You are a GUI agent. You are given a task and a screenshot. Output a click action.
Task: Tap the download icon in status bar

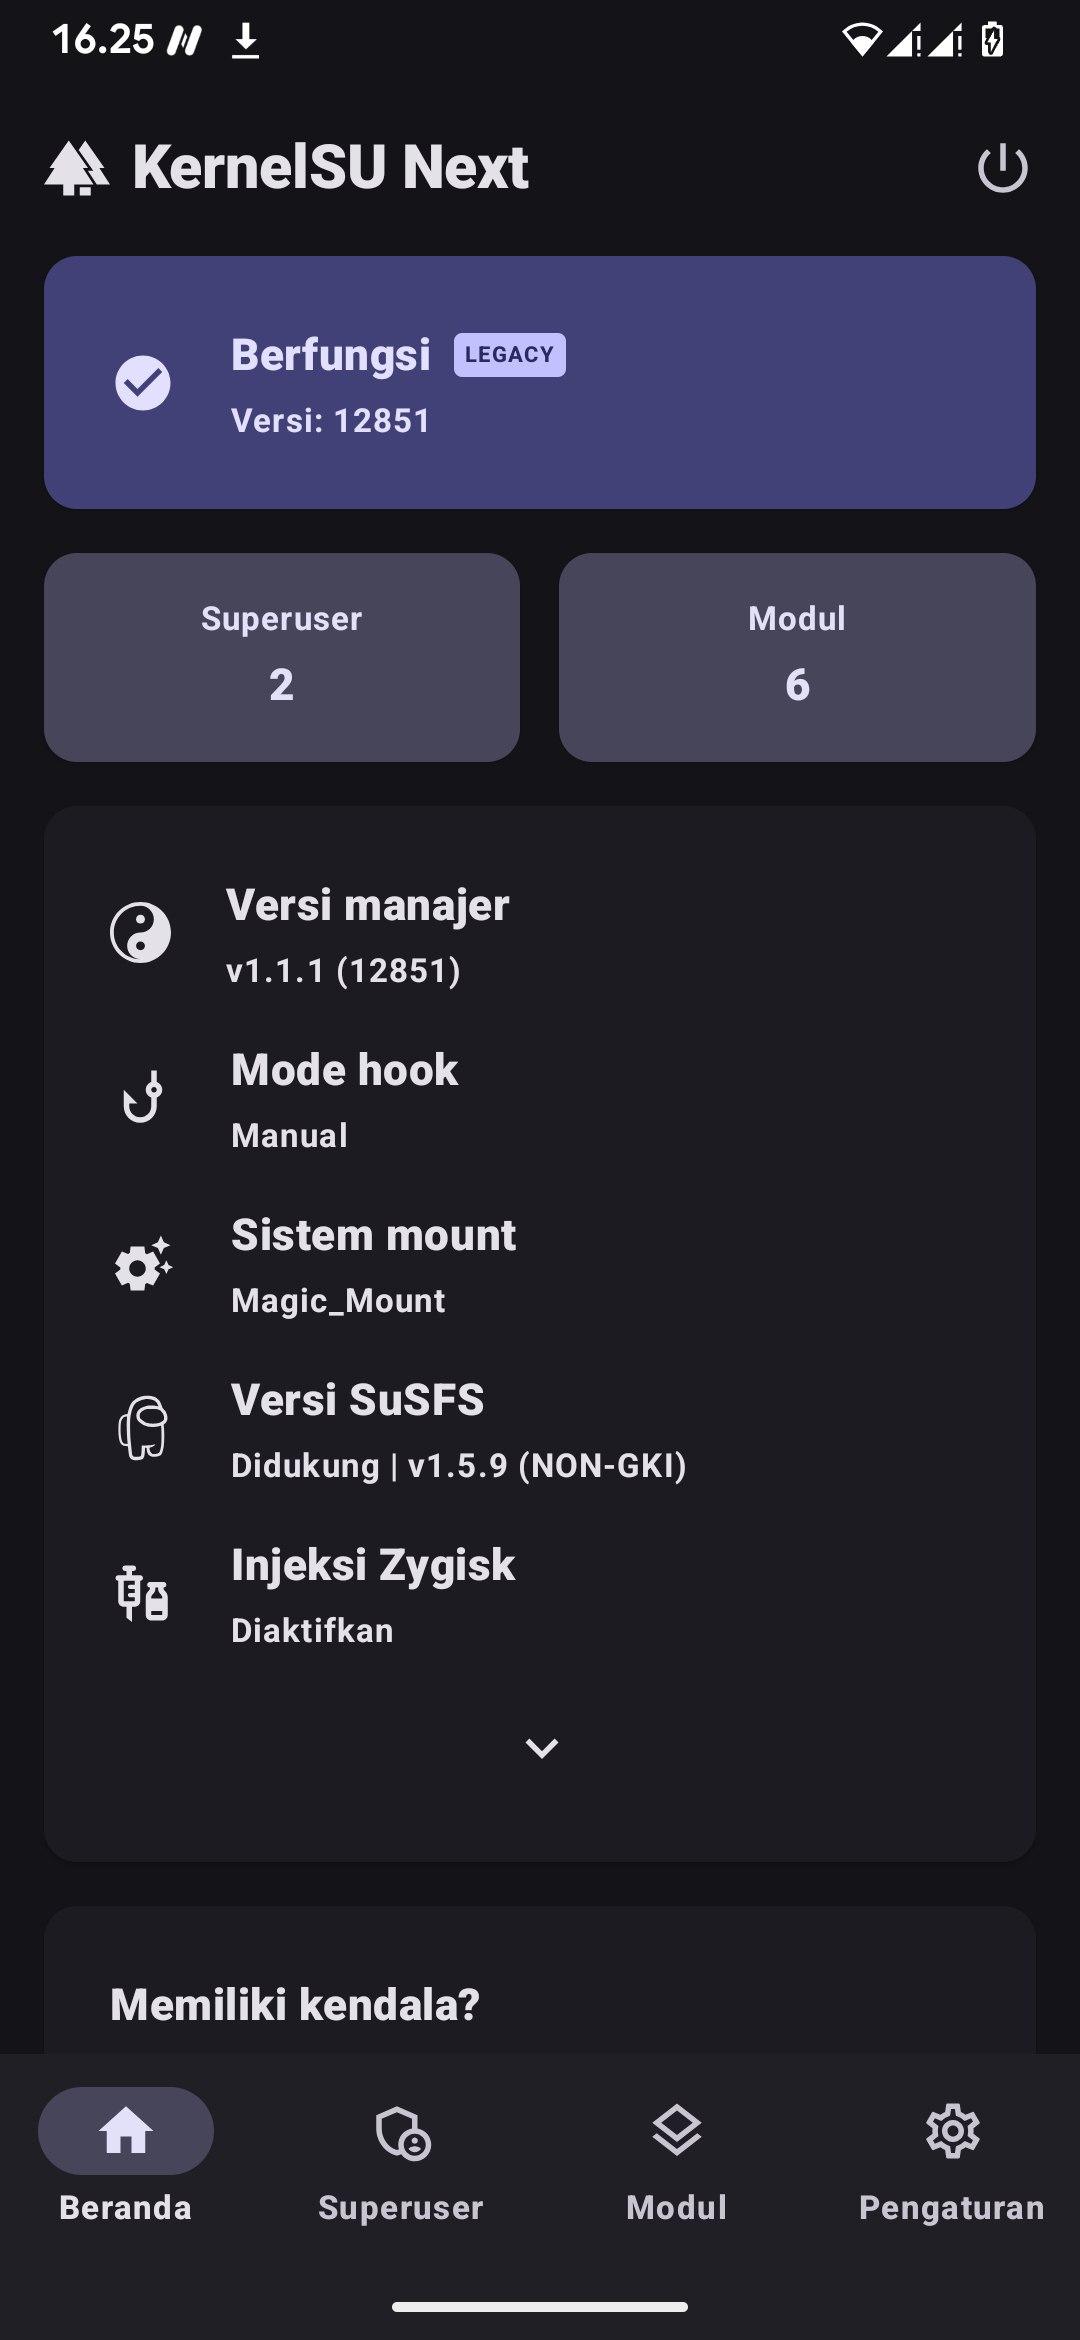click(x=246, y=41)
